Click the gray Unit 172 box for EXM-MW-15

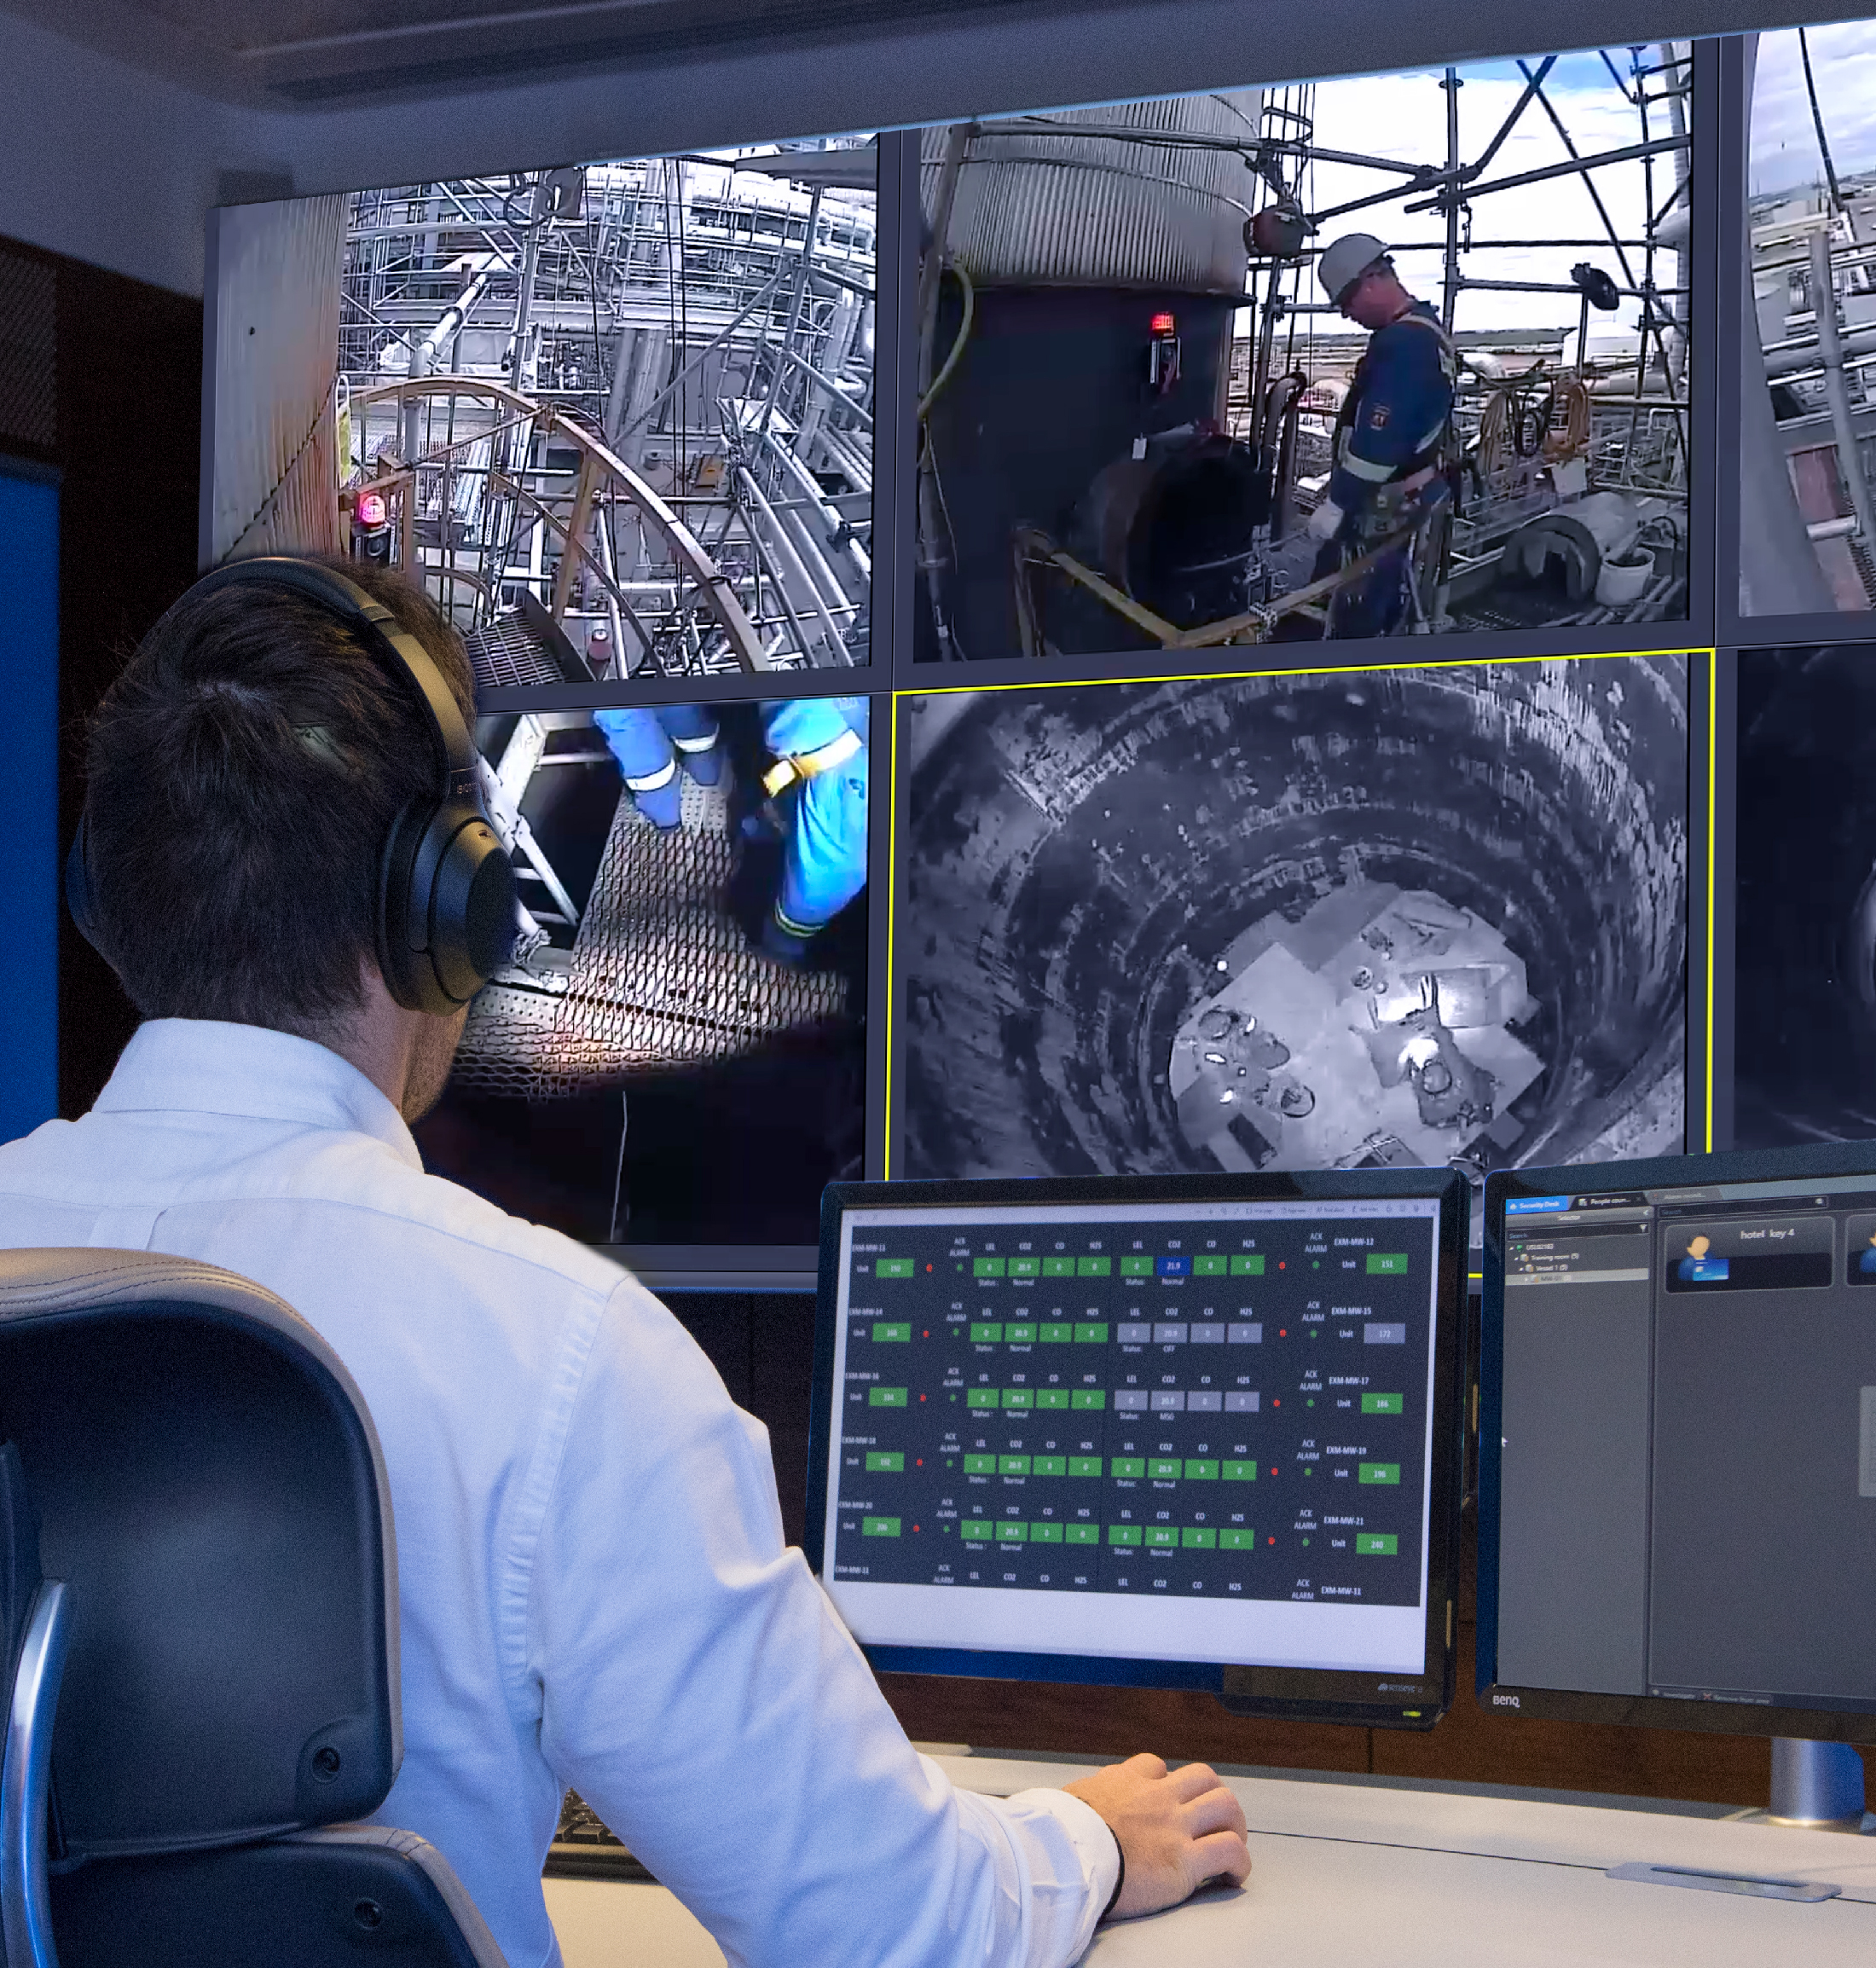pos(1385,1334)
